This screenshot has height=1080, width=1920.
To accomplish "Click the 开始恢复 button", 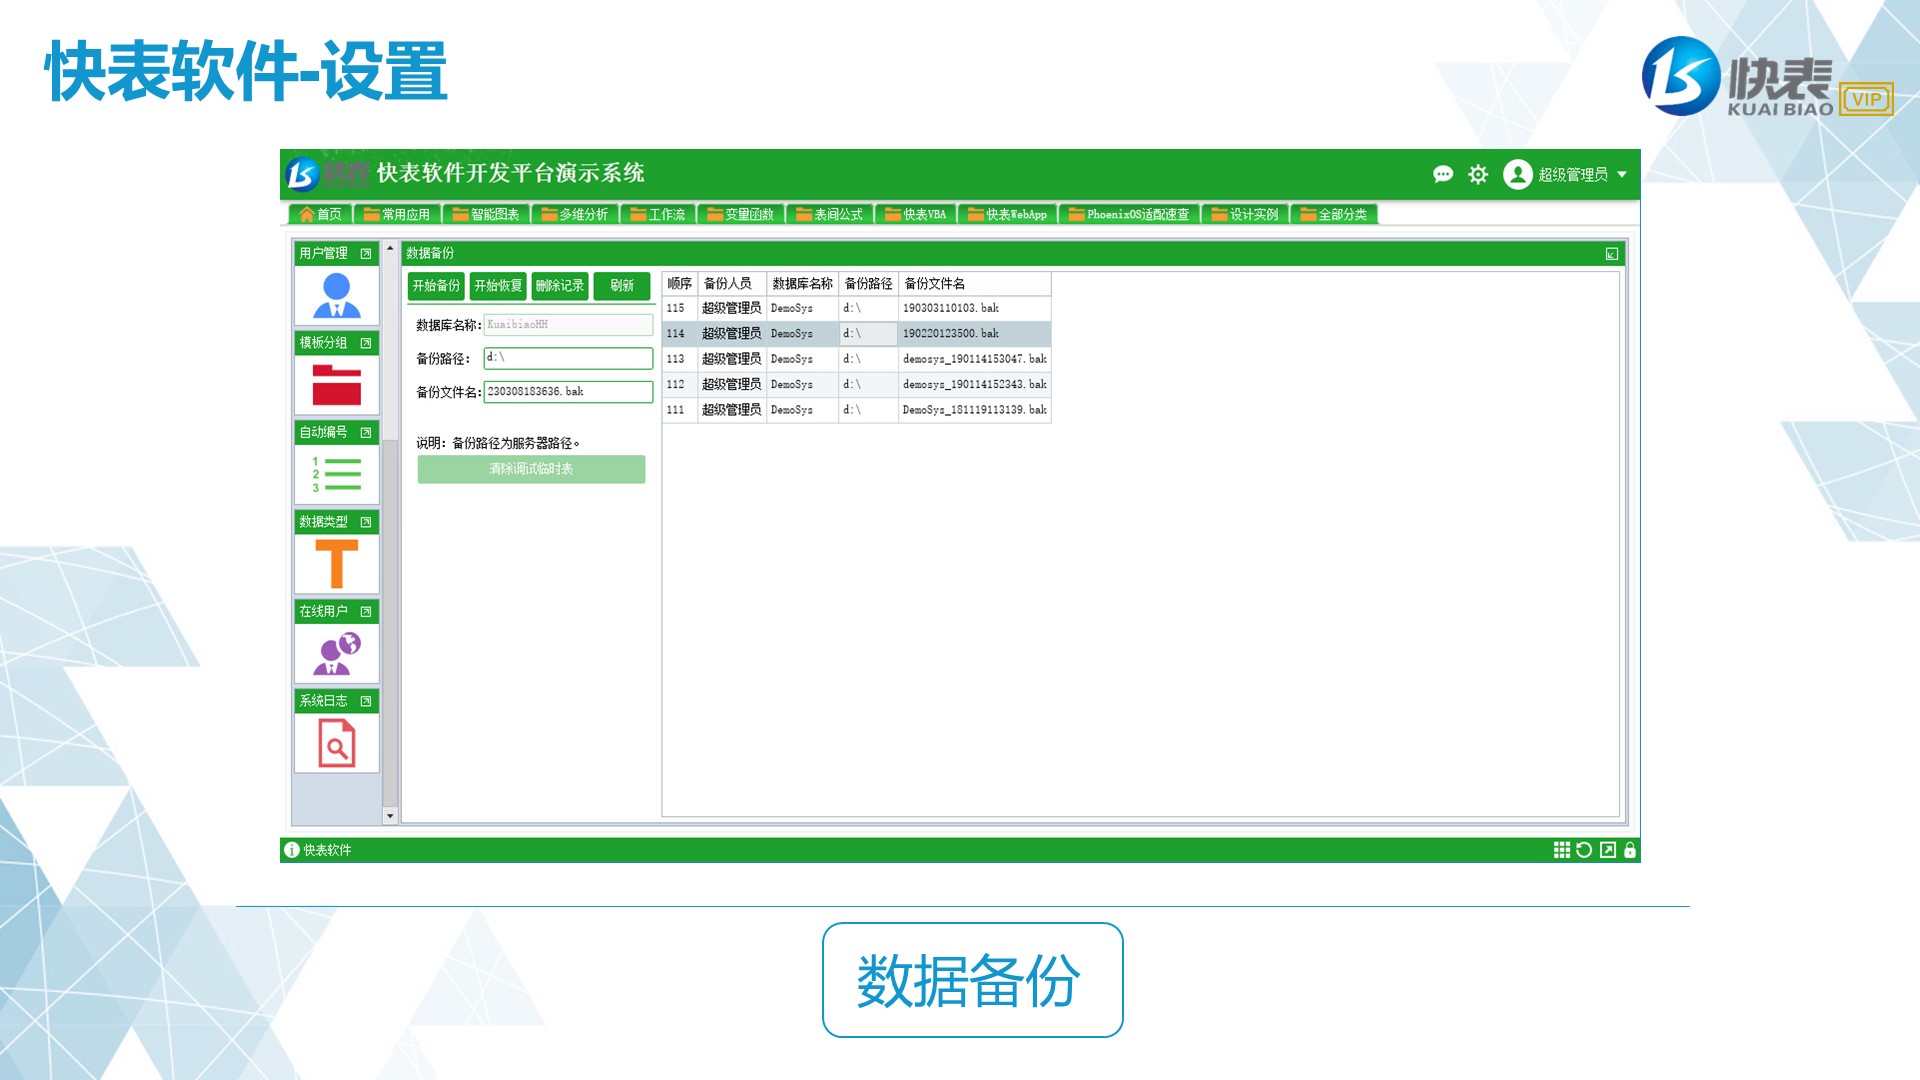I will [498, 286].
